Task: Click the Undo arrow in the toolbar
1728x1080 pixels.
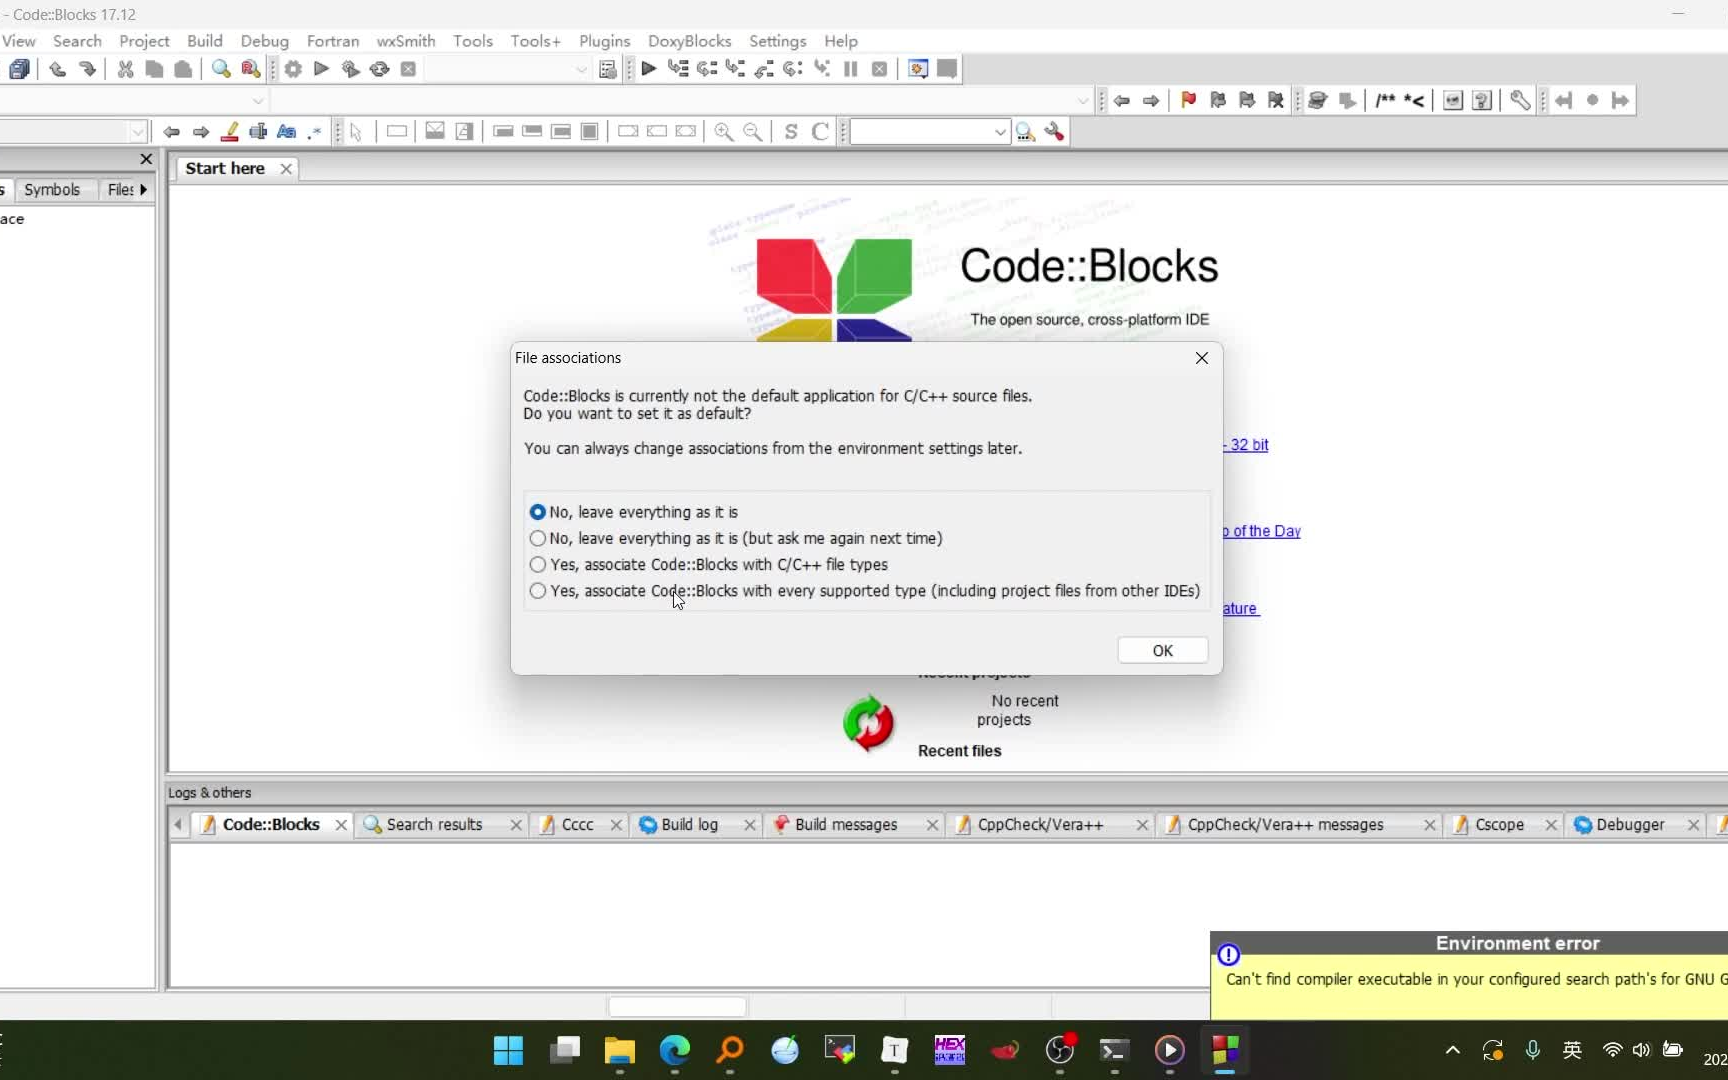Action: coord(58,69)
